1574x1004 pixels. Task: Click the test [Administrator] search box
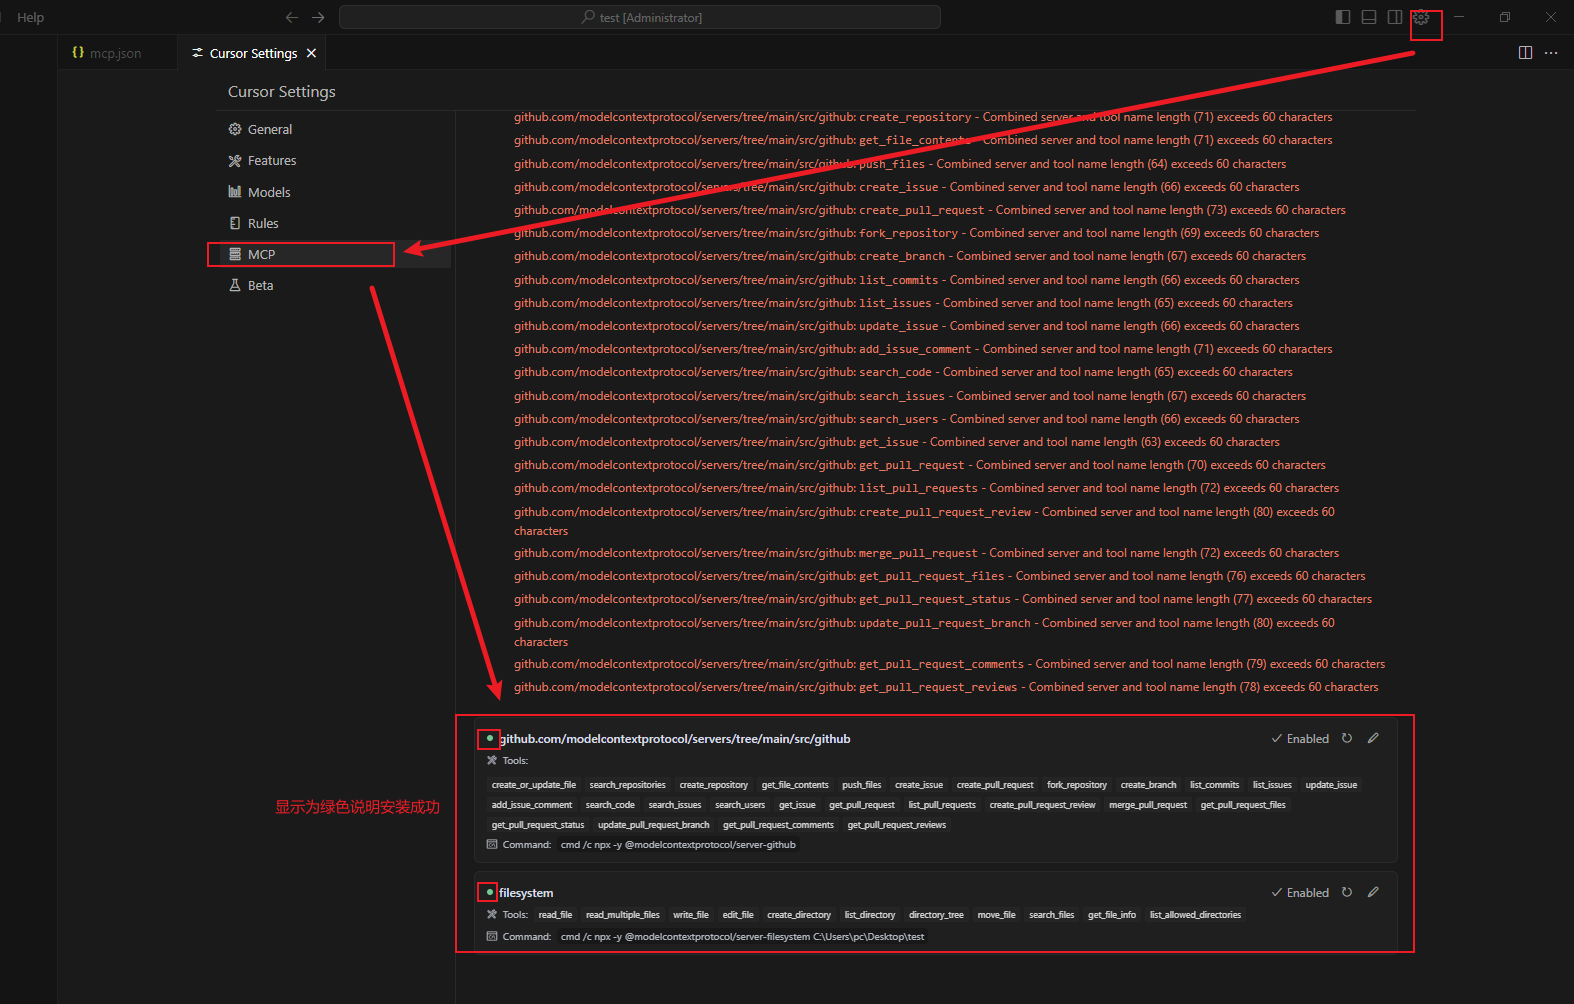pyautogui.click(x=640, y=17)
